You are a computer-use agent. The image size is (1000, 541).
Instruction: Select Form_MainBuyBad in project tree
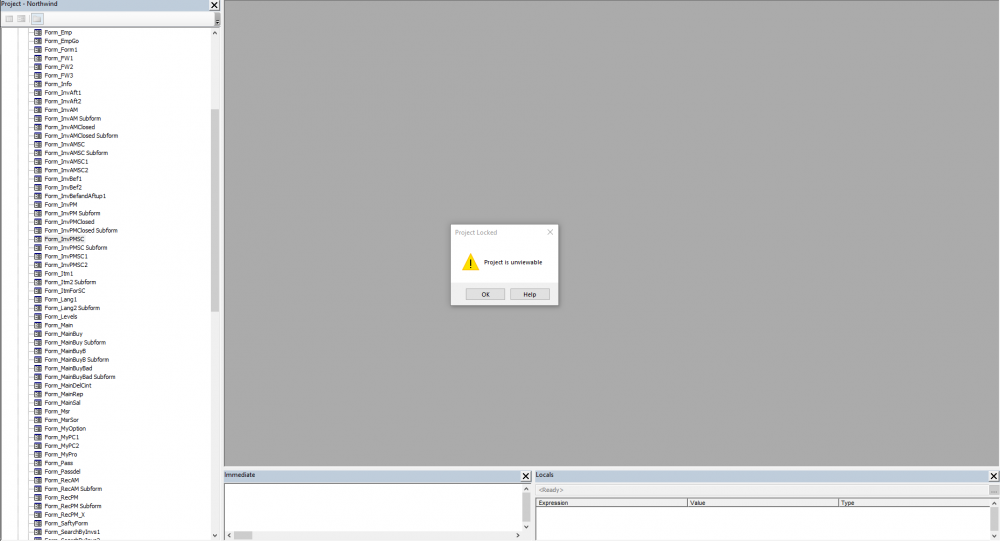(x=68, y=368)
